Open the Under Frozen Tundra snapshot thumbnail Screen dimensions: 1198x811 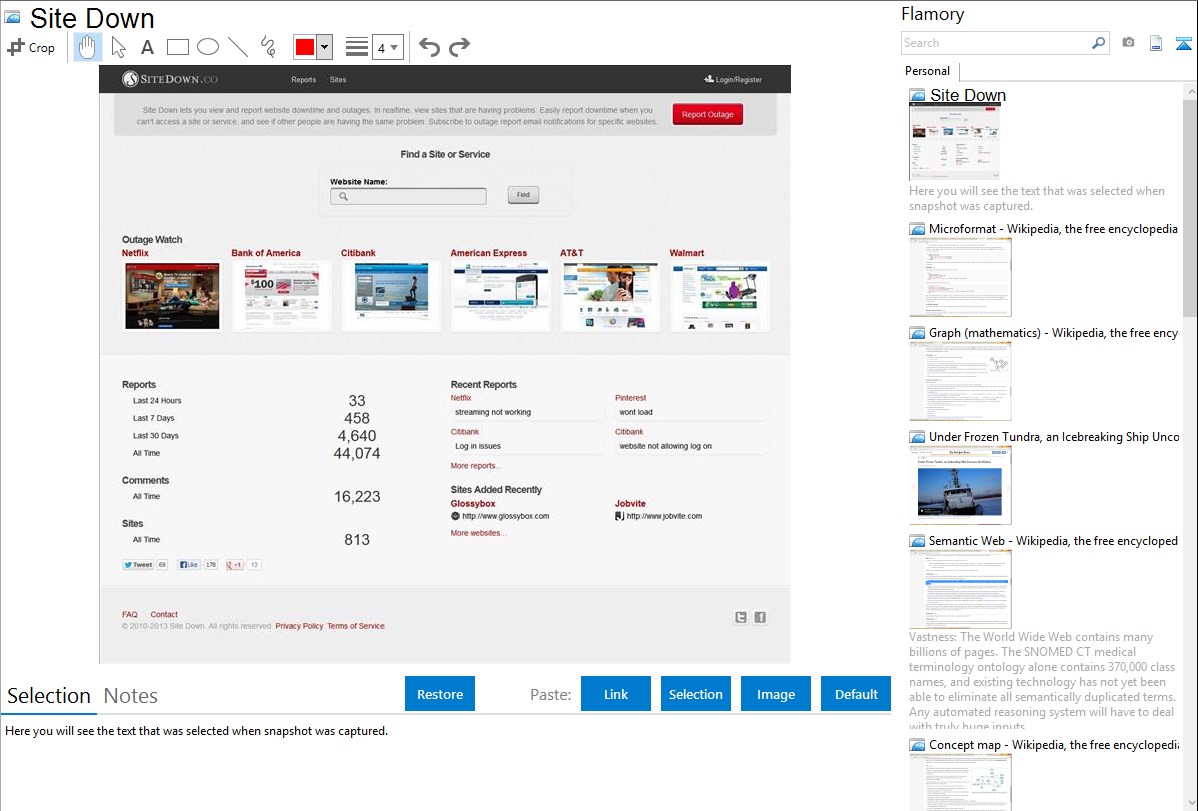click(960, 485)
